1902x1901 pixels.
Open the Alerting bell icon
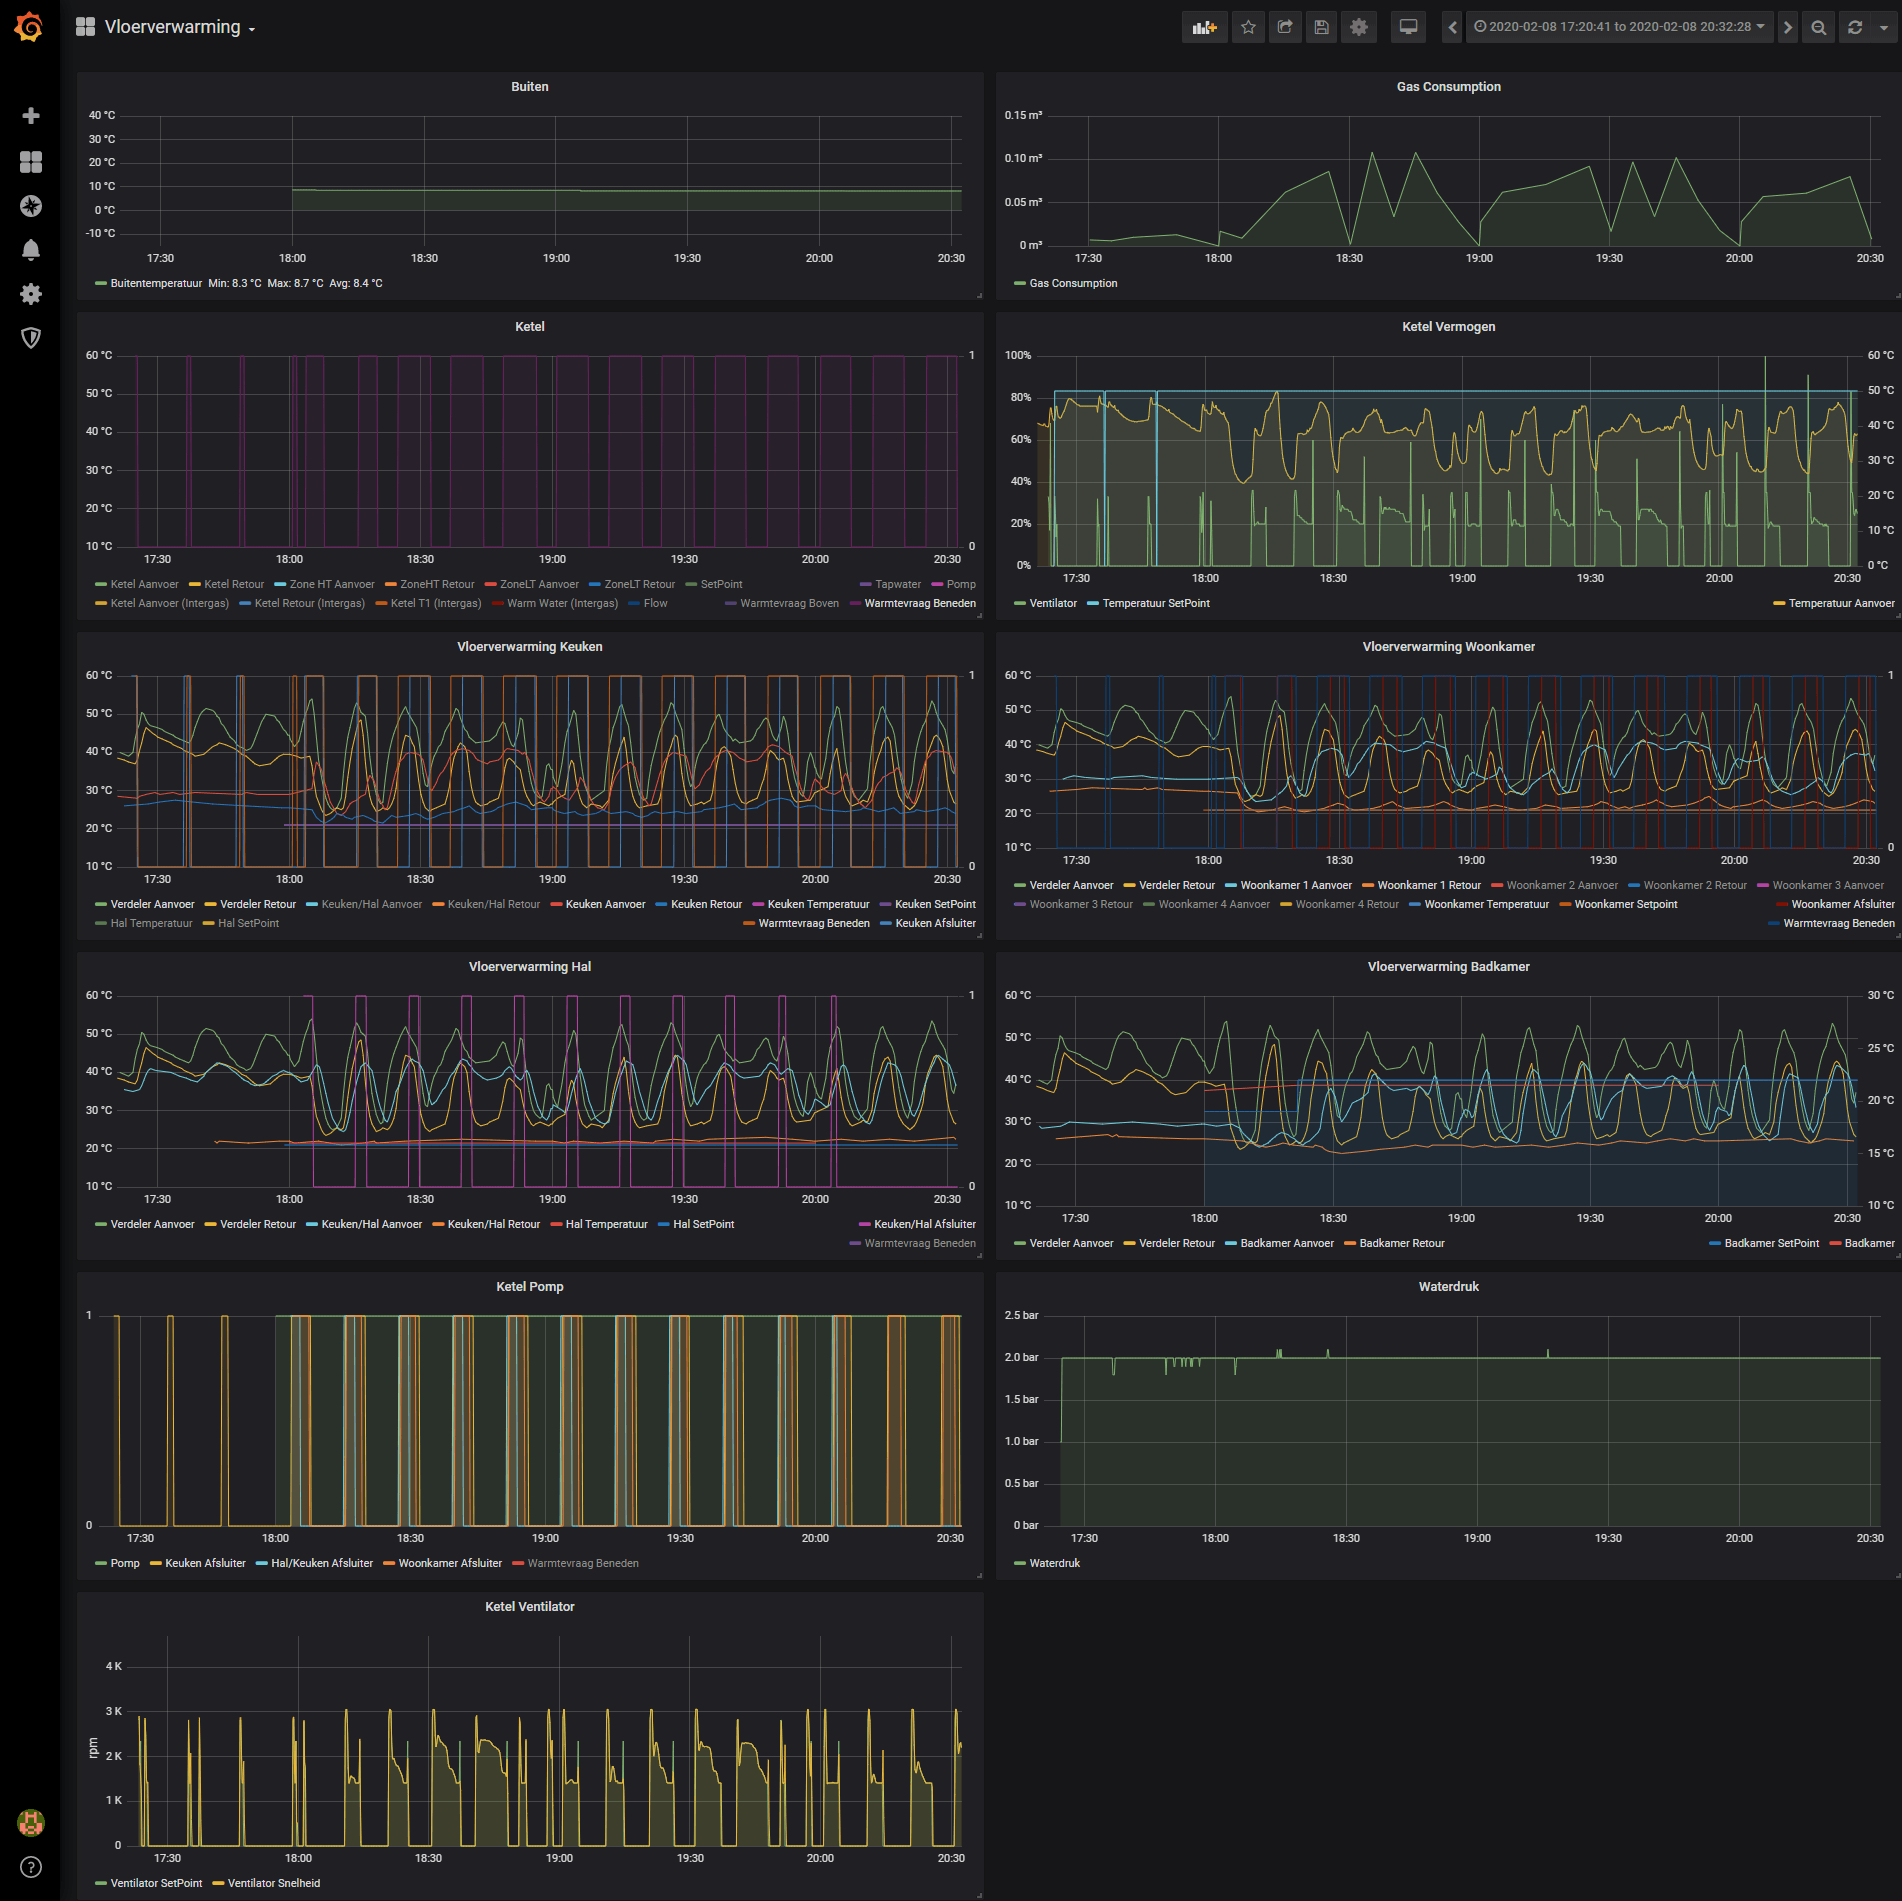pos(31,250)
